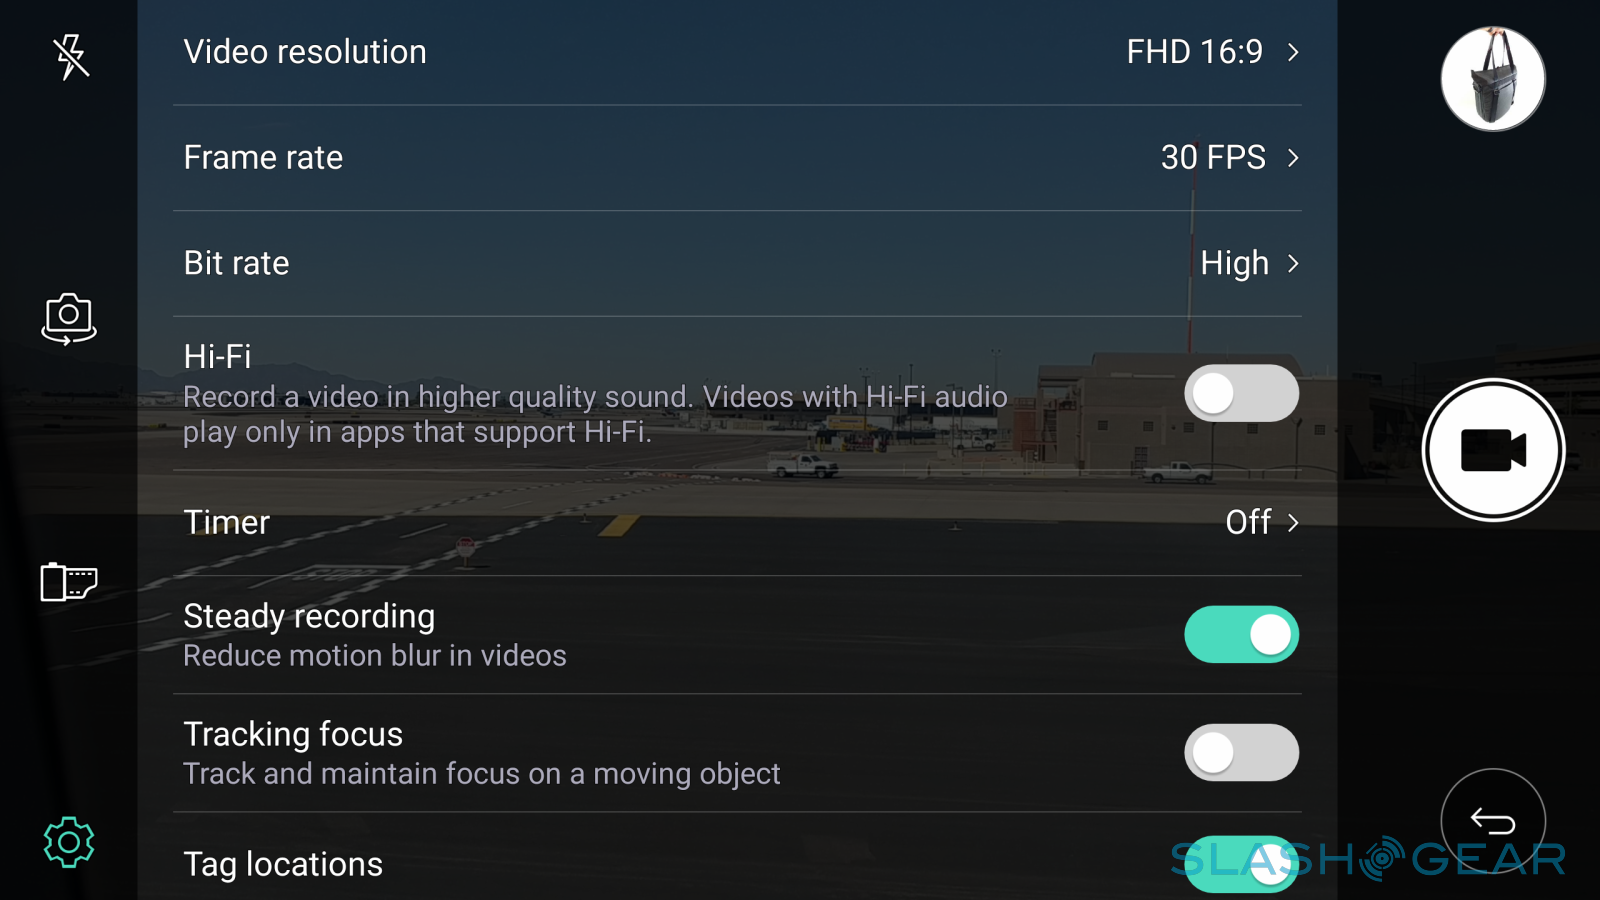Tap the camera mode film icon
Screen dimensions: 1600x900
[x=68, y=581]
